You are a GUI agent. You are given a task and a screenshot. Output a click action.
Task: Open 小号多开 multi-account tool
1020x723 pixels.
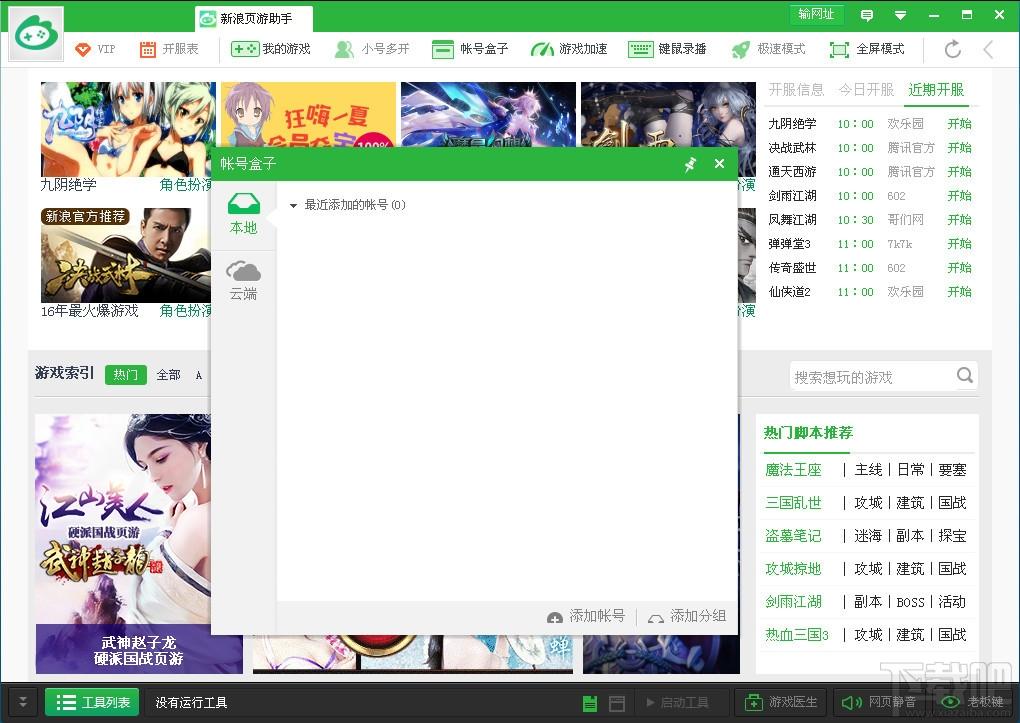pyautogui.click(x=371, y=49)
